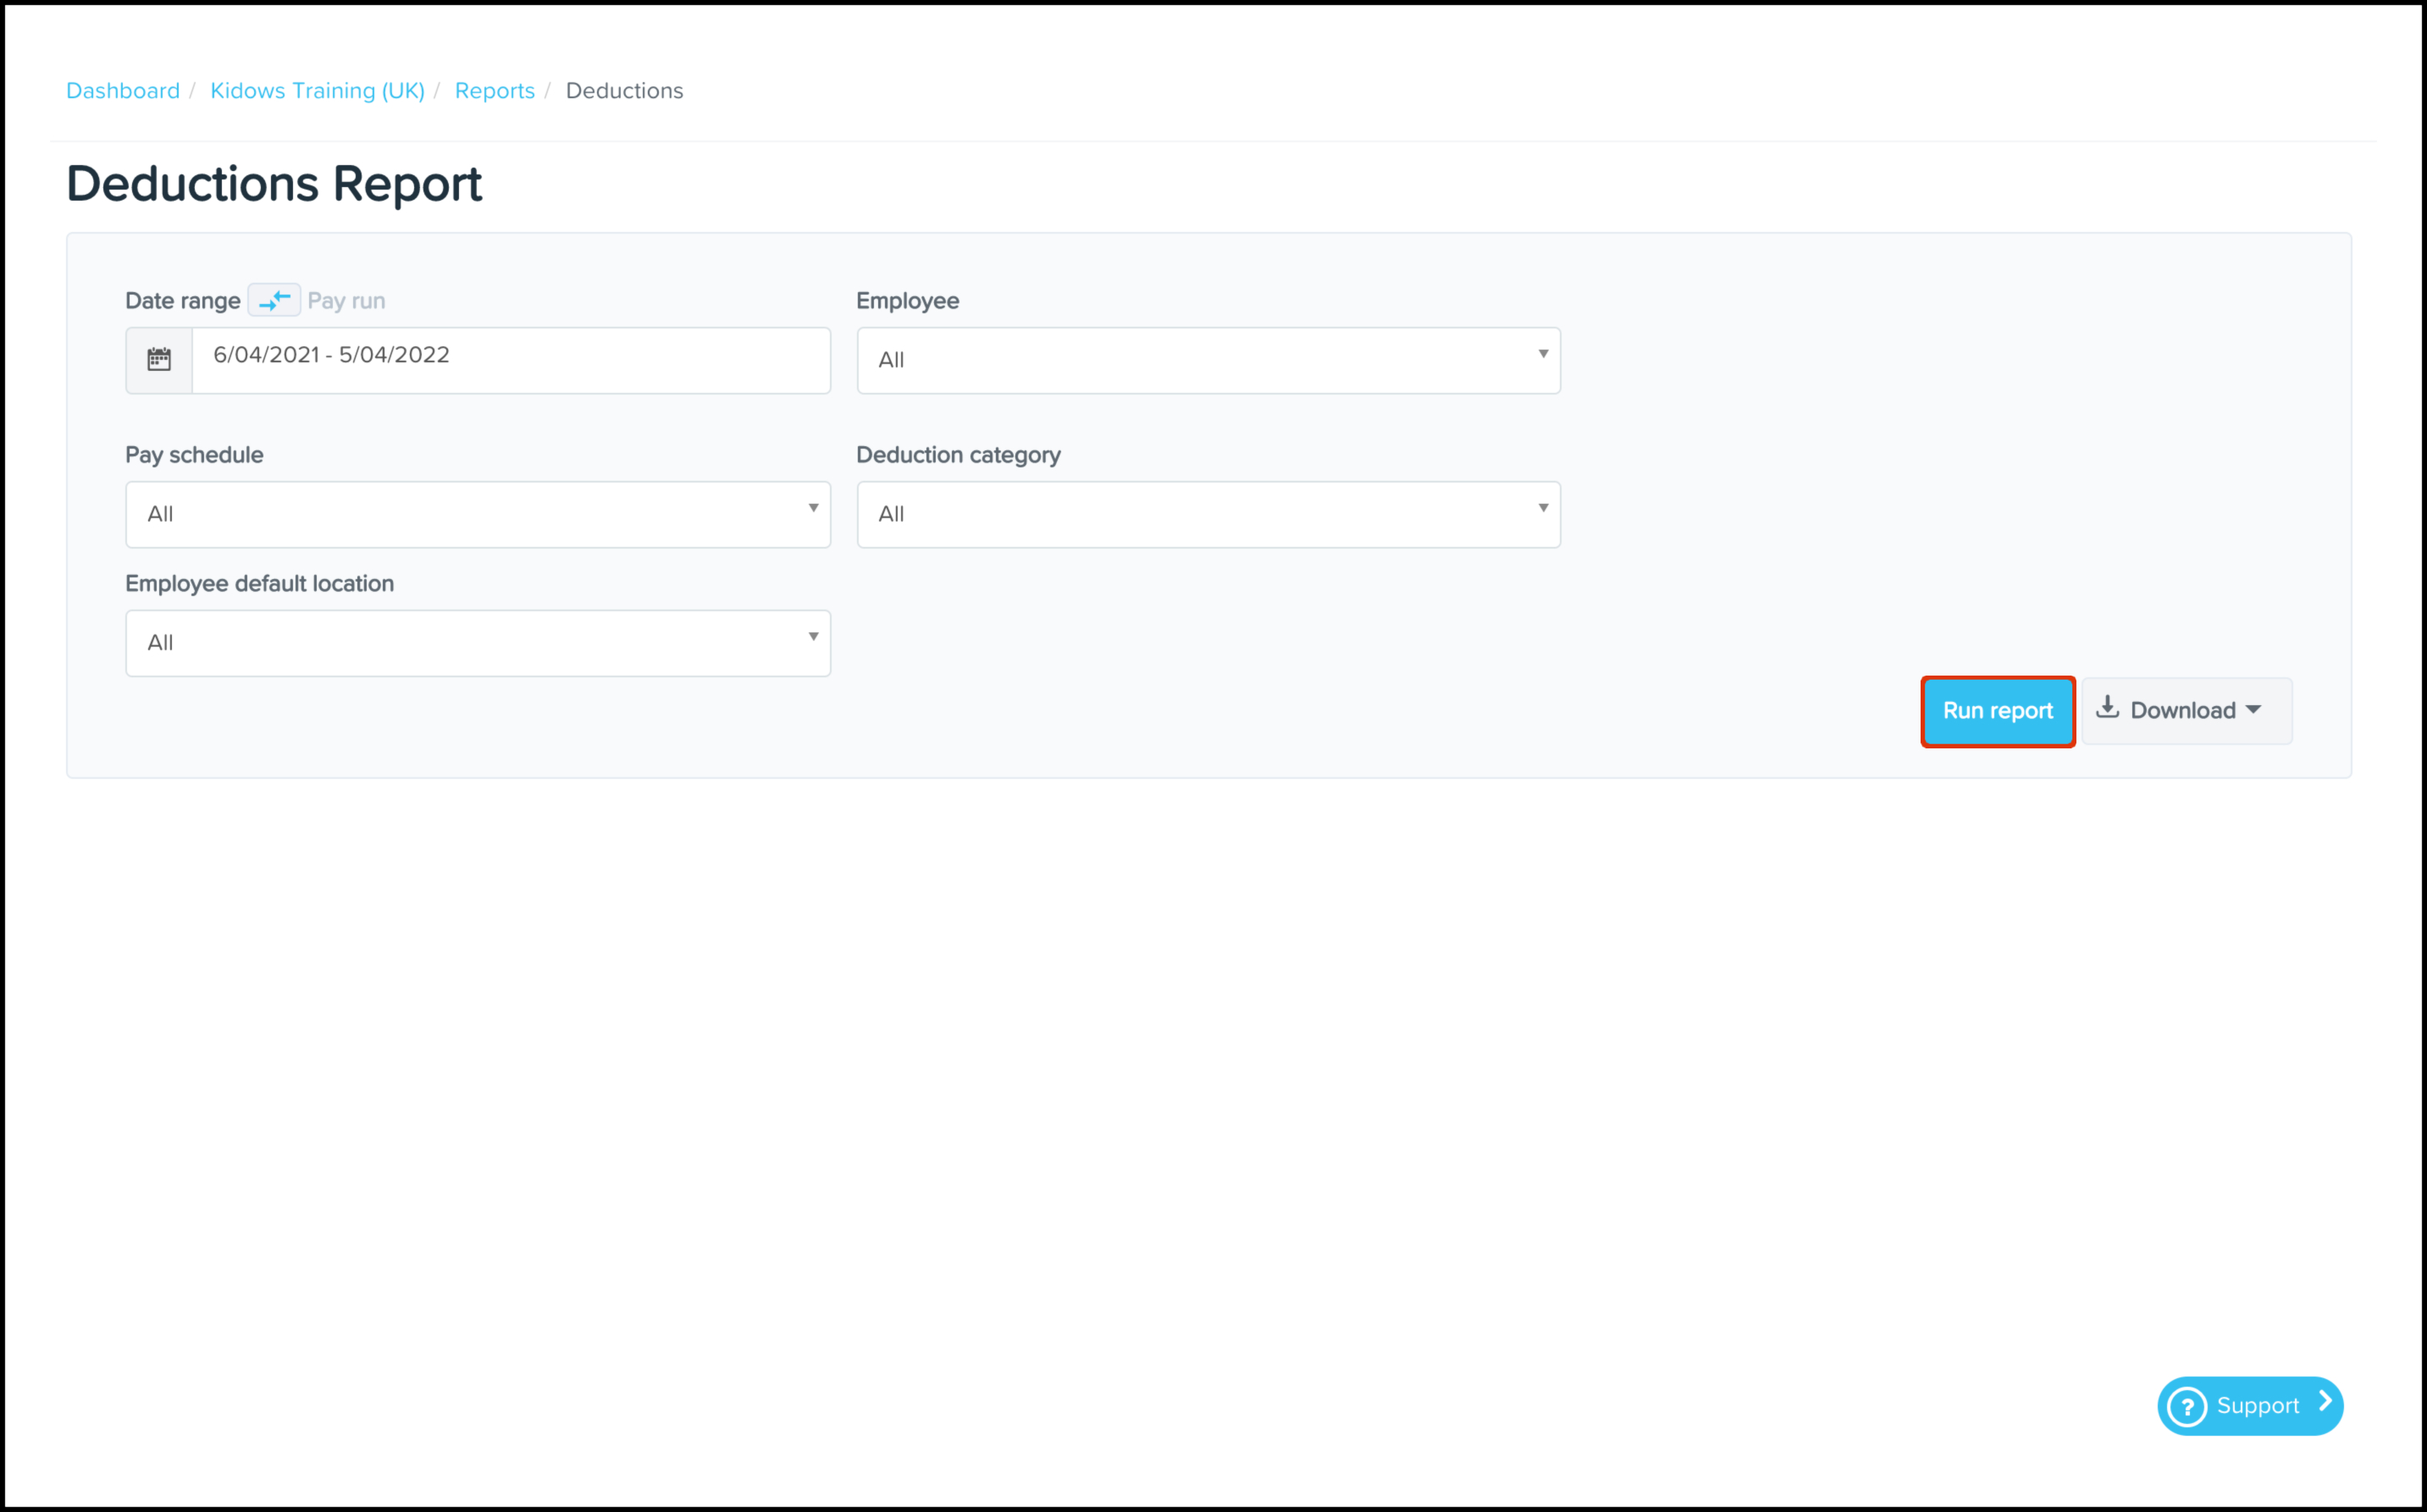Click the calendar icon beside the date range
Image resolution: width=2427 pixels, height=1512 pixels.
159,359
